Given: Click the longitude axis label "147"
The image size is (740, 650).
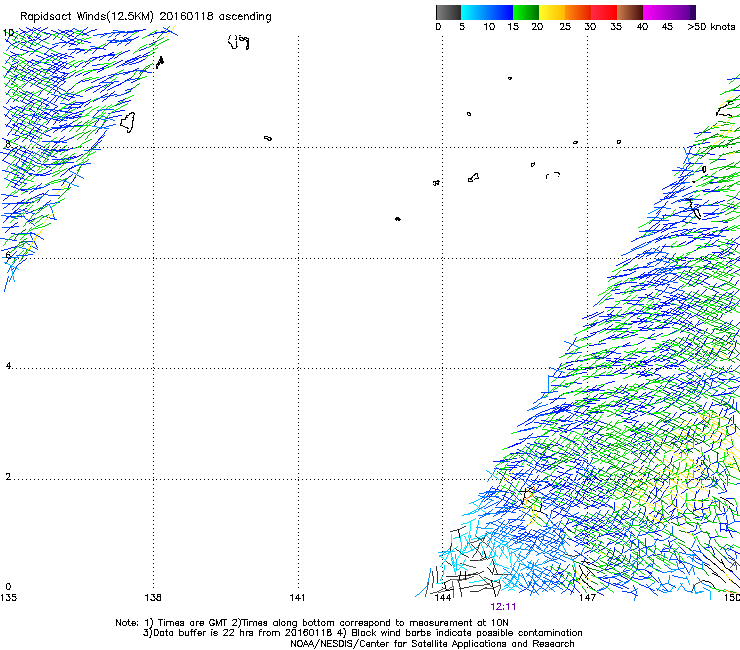Looking at the screenshot, I should point(587,598).
